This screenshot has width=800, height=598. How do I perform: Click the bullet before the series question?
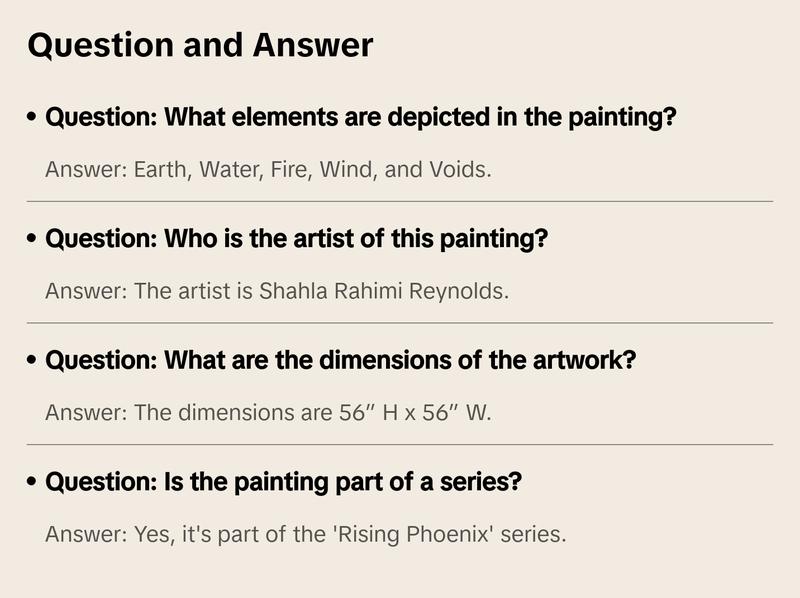click(33, 483)
